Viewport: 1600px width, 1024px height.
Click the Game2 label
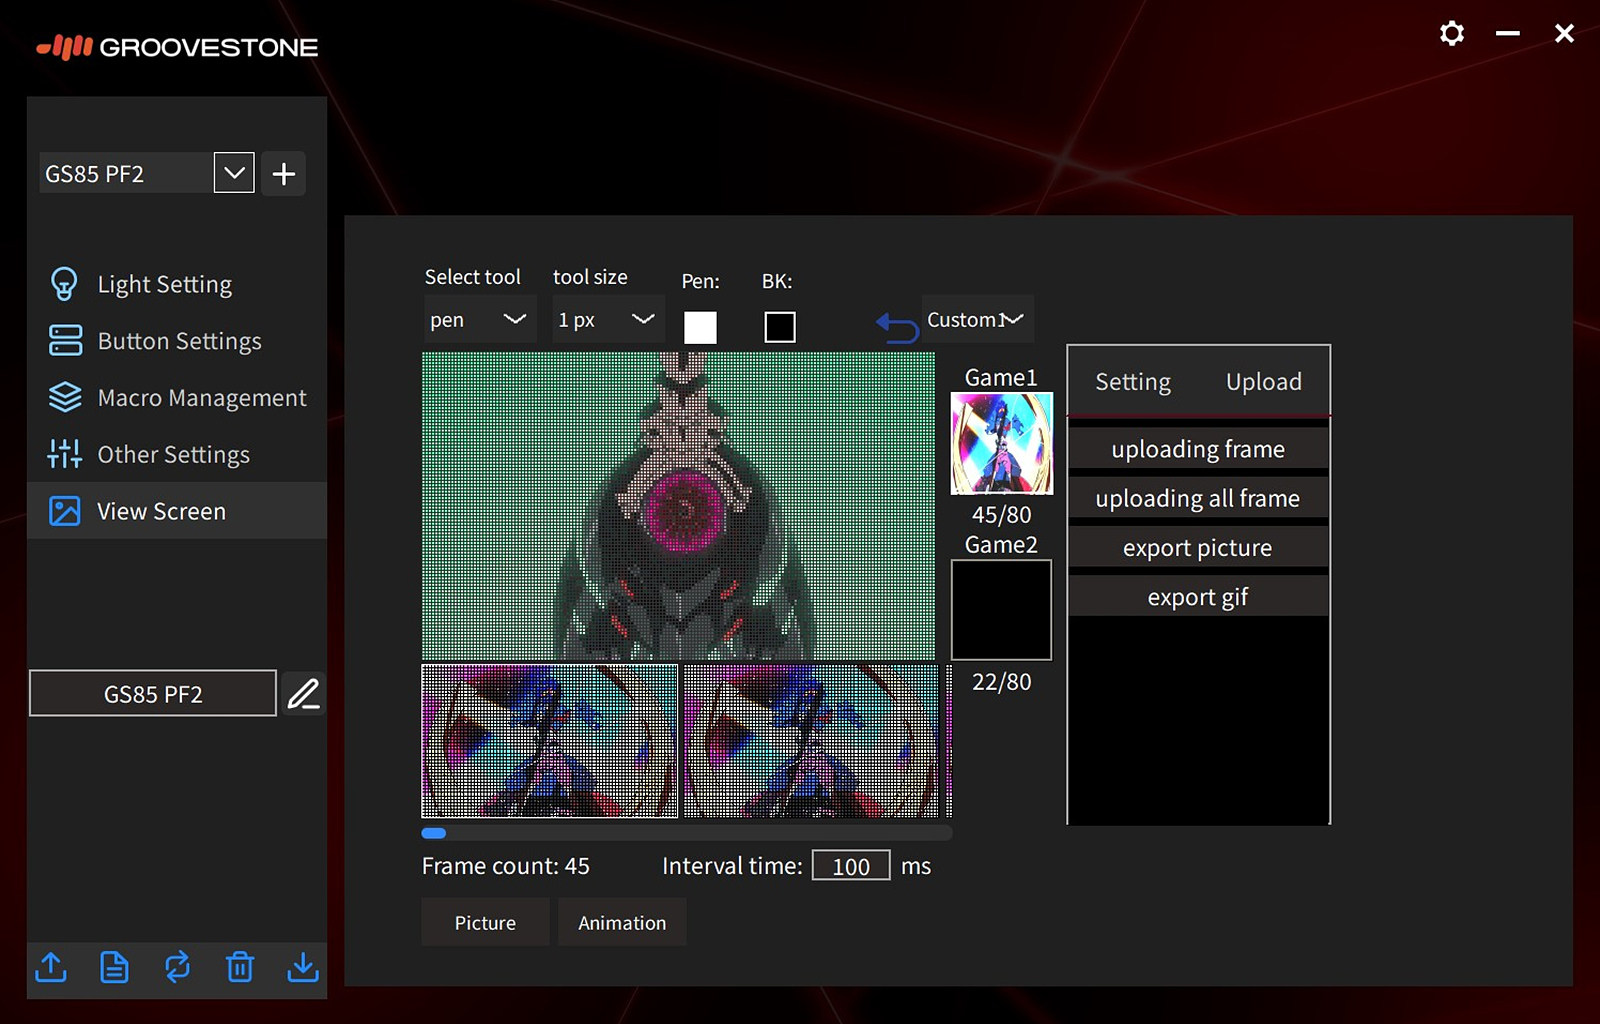1001,544
